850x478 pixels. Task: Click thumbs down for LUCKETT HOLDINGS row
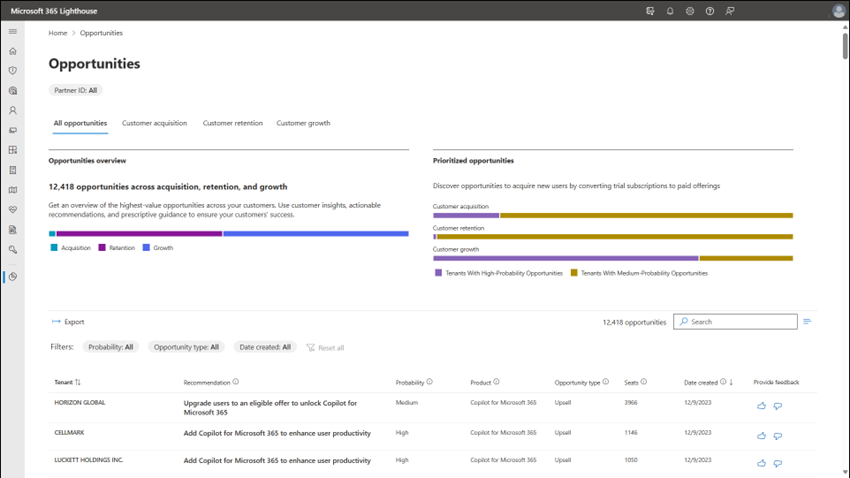pyautogui.click(x=777, y=463)
